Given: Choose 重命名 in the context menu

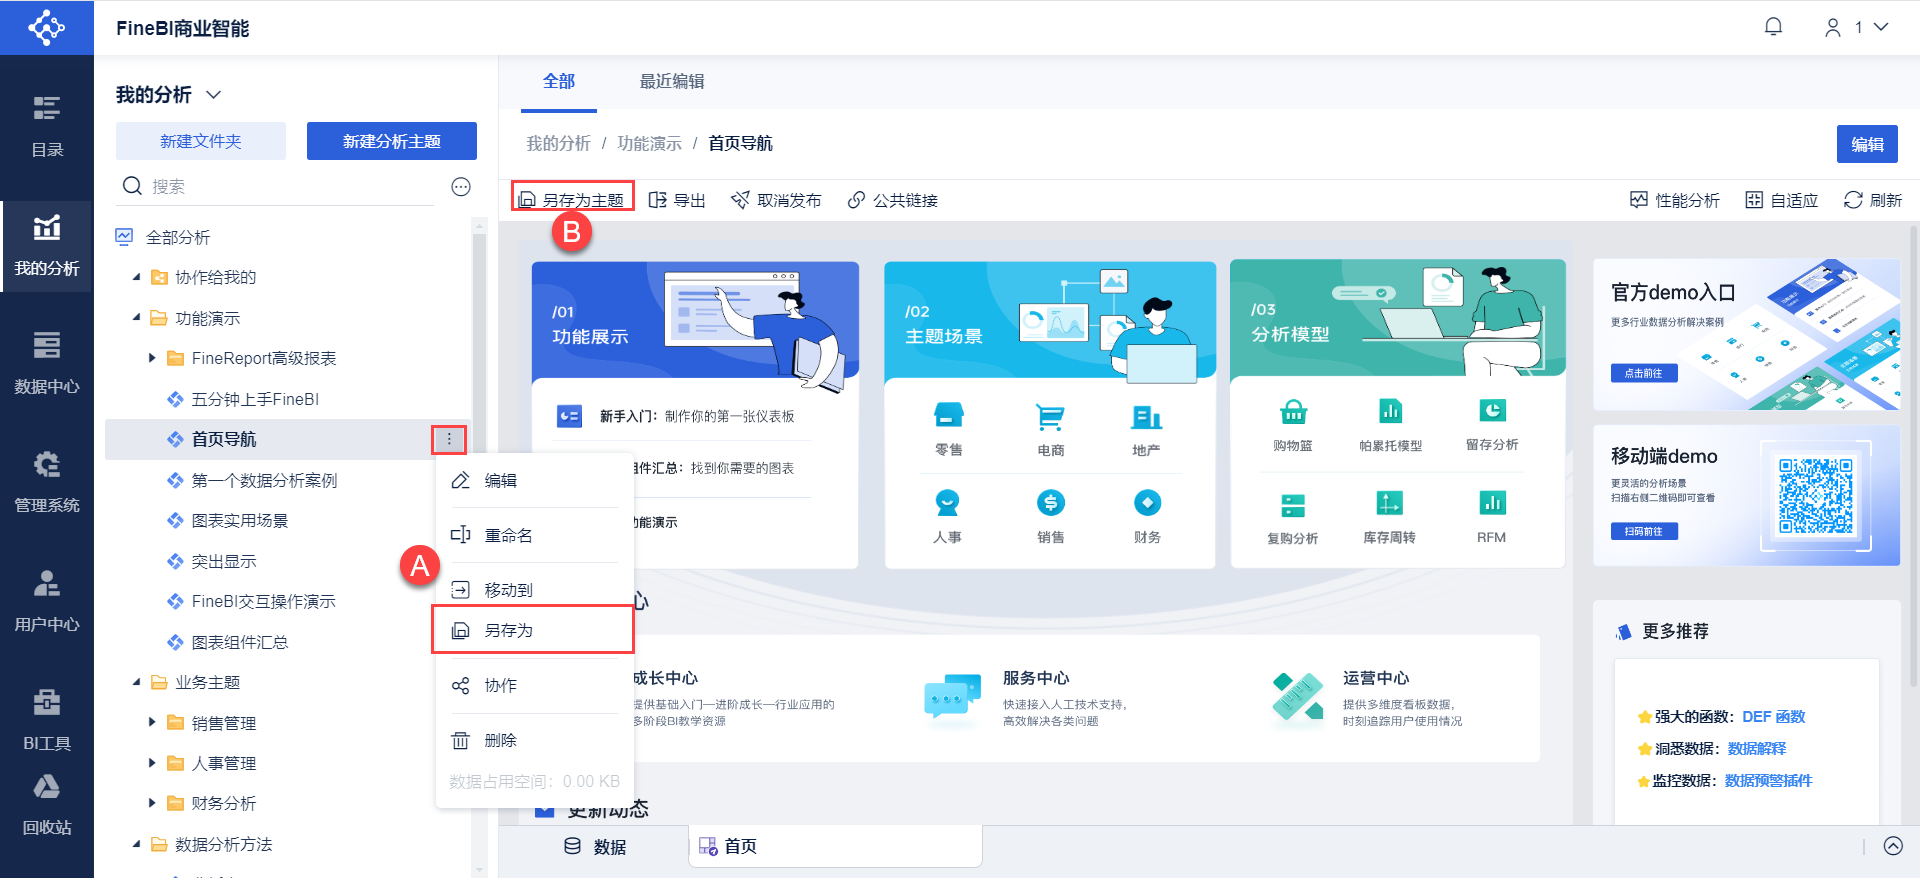Looking at the screenshot, I should (x=534, y=535).
